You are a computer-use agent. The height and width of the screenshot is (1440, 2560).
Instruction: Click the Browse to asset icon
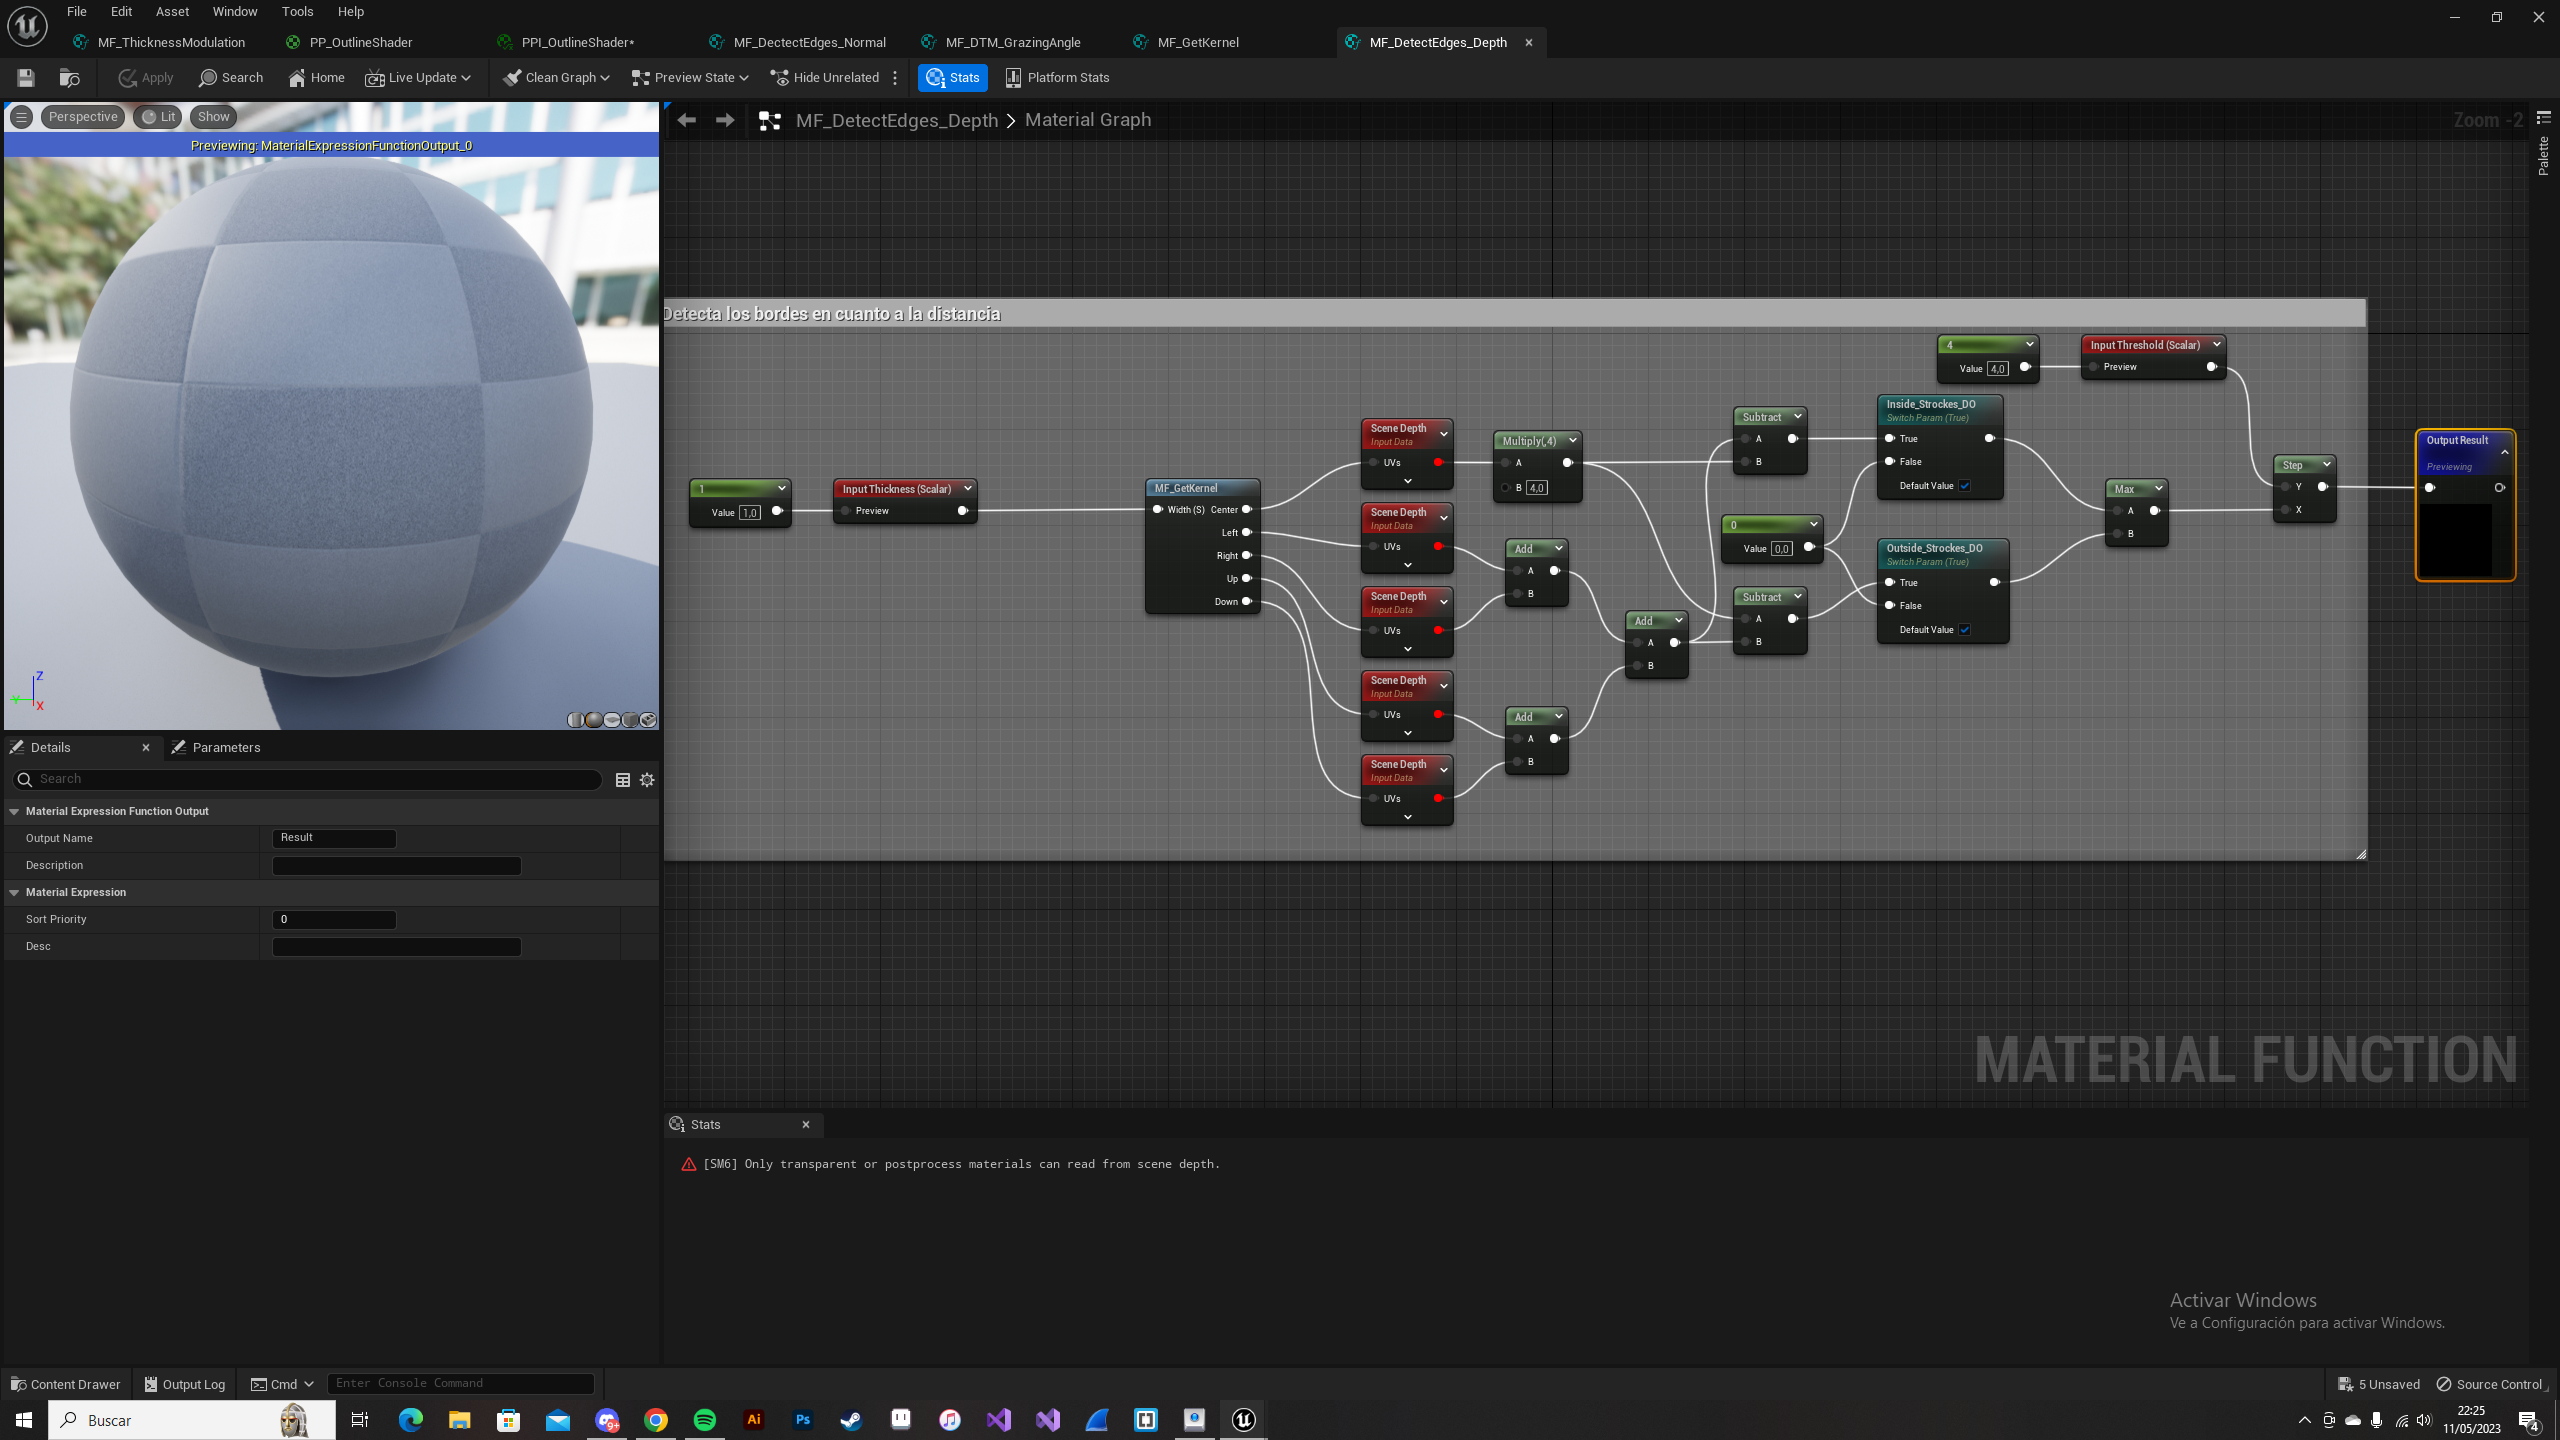(x=69, y=77)
